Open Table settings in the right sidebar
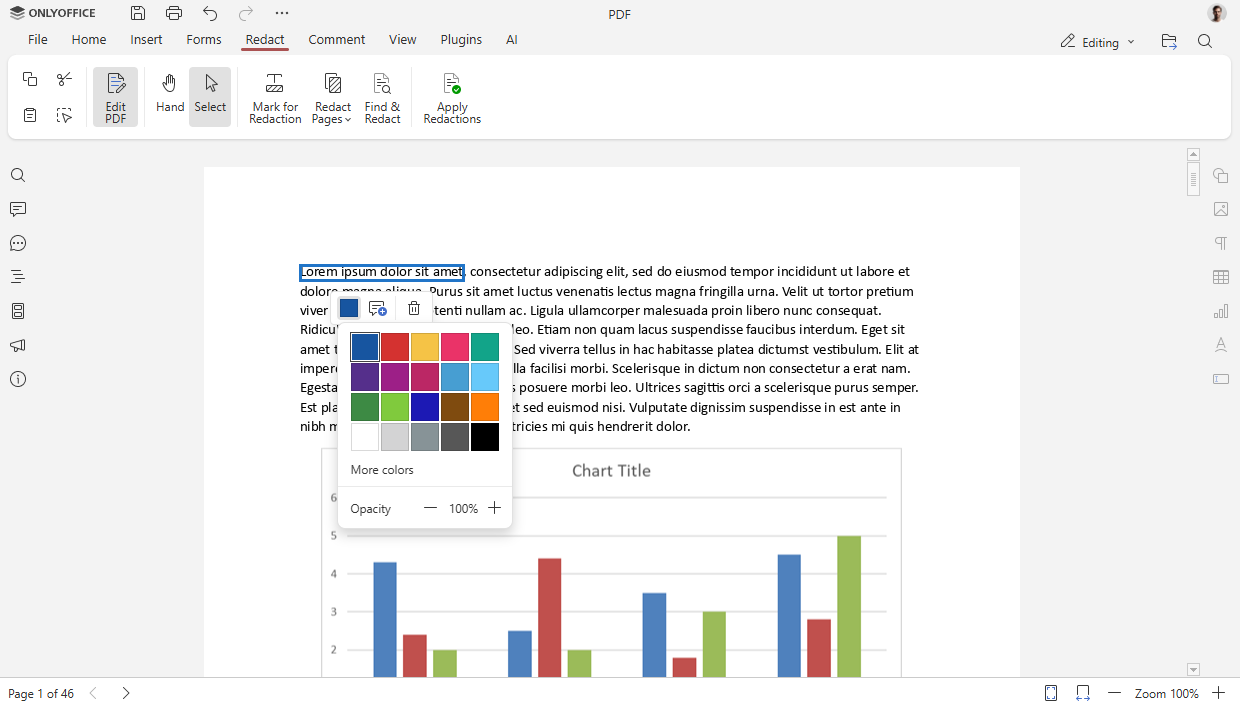Screen dimensions: 1240x708 1221,276
